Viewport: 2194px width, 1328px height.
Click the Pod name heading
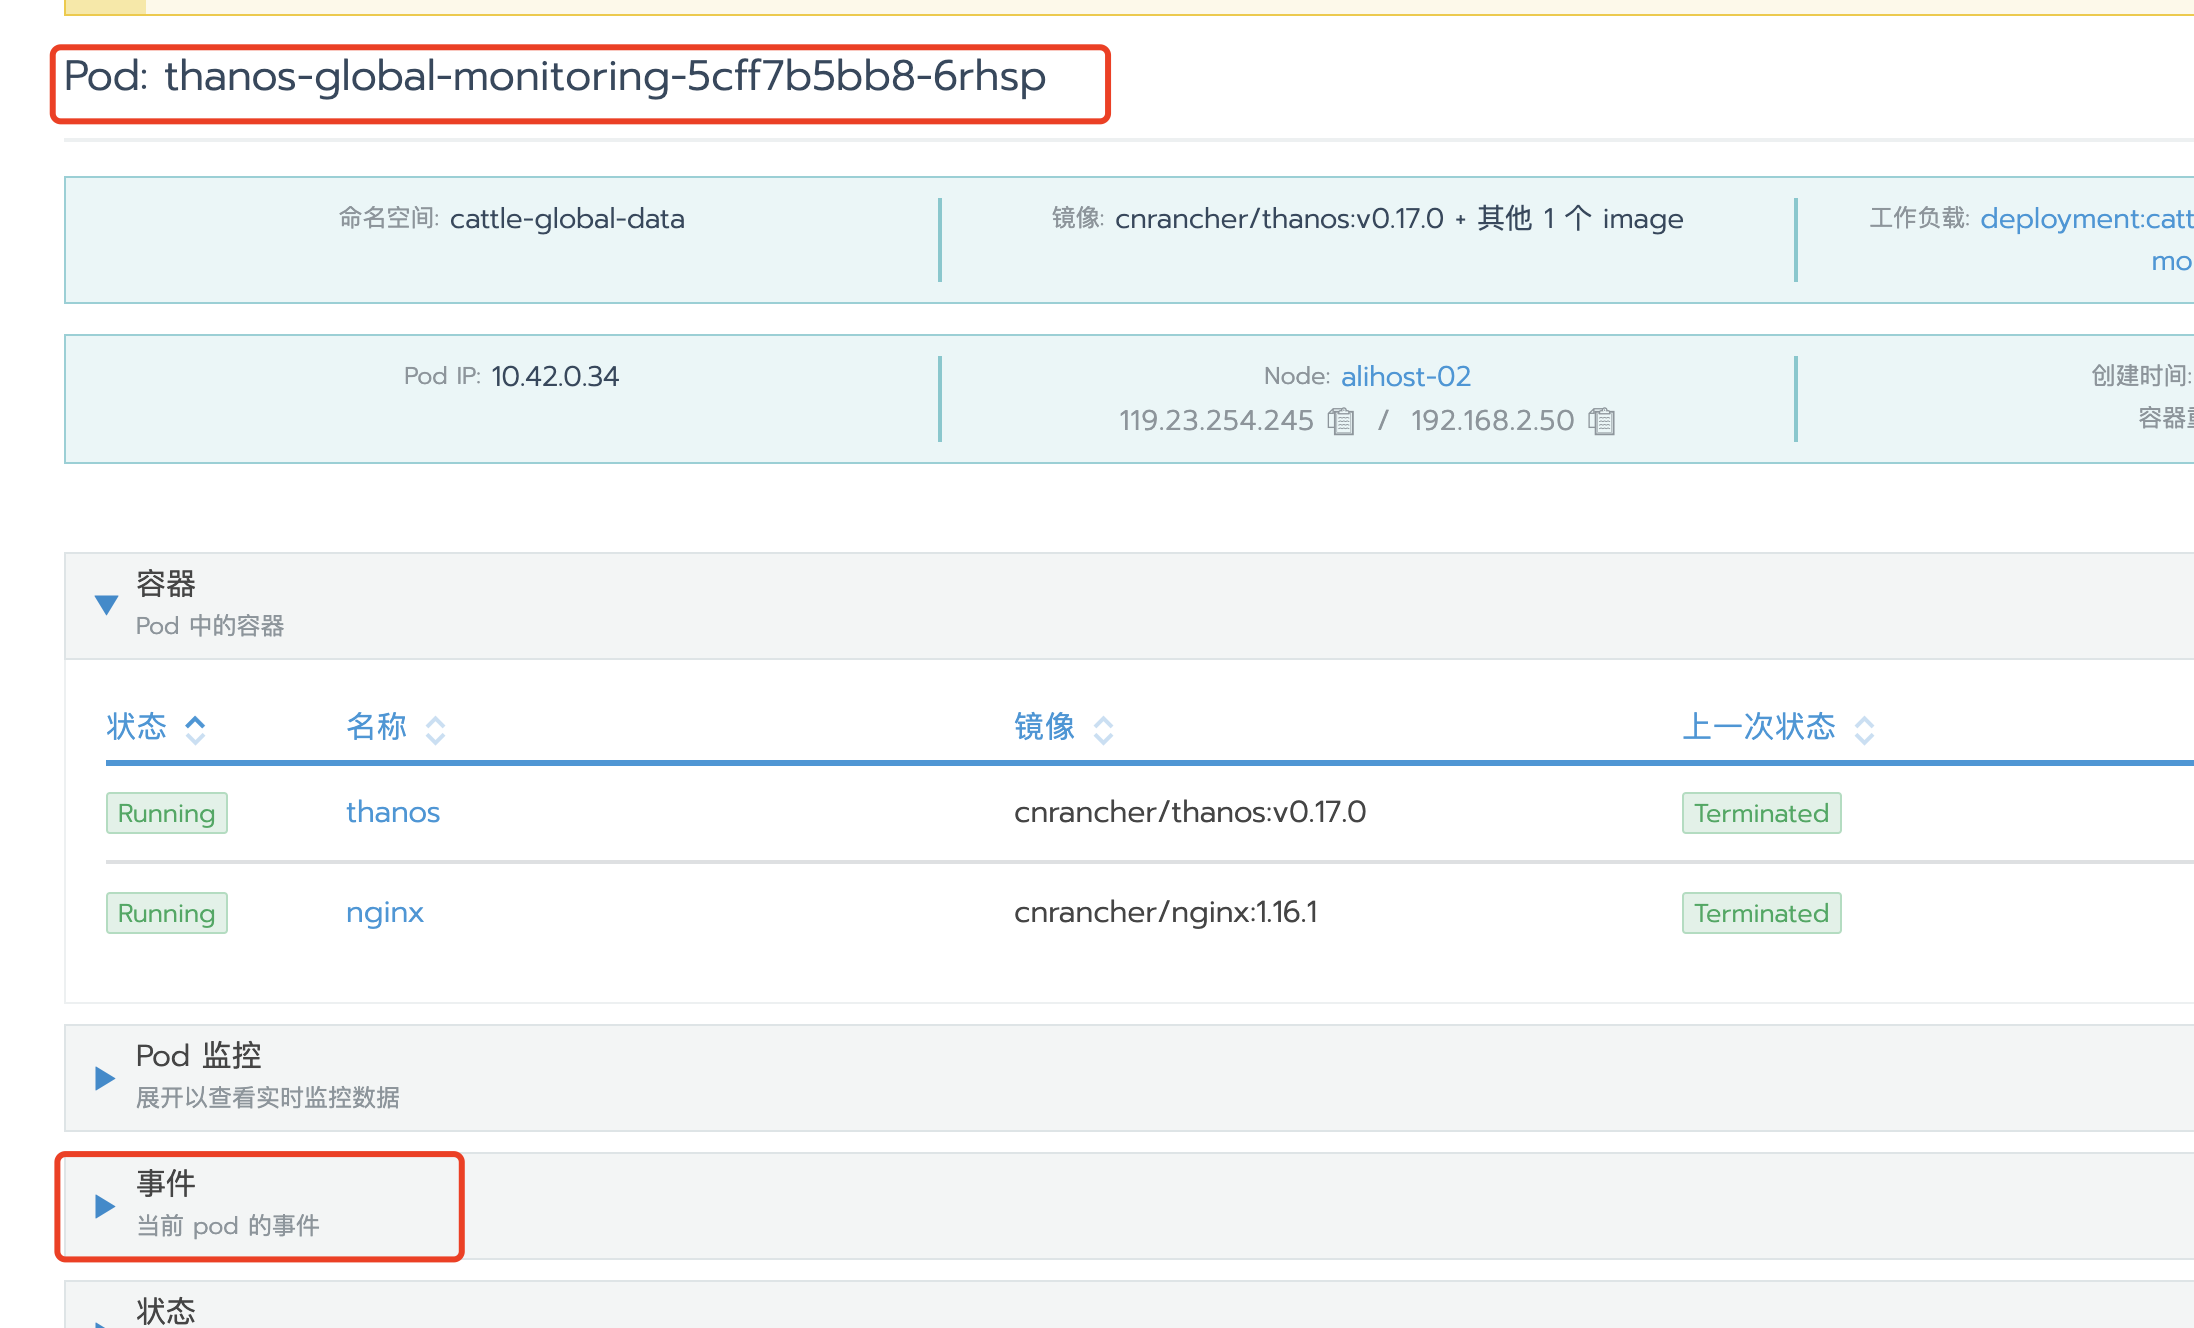click(555, 77)
